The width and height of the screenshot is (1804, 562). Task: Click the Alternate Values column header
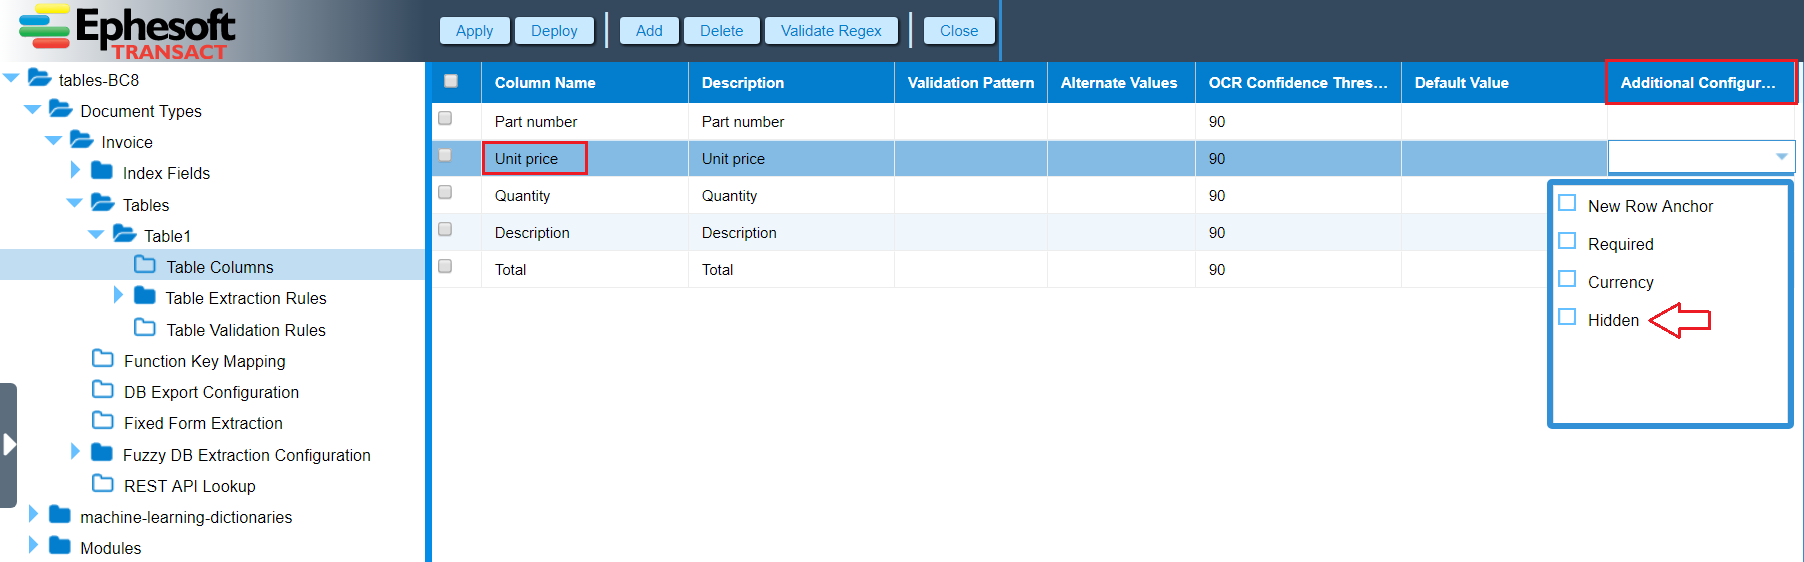1121,83
